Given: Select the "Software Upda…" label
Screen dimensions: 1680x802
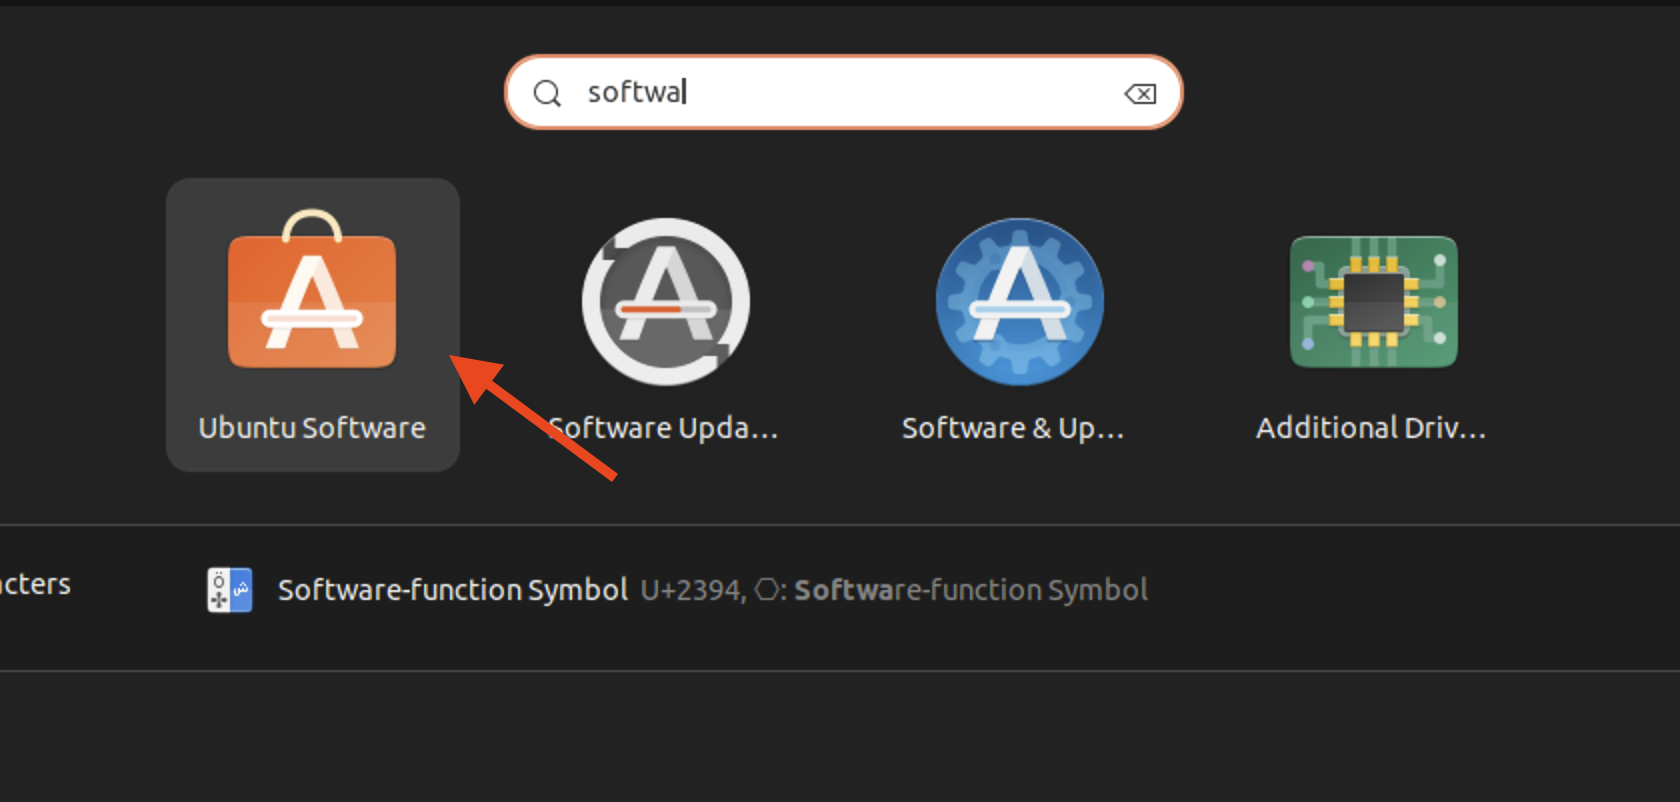Looking at the screenshot, I should [x=664, y=428].
